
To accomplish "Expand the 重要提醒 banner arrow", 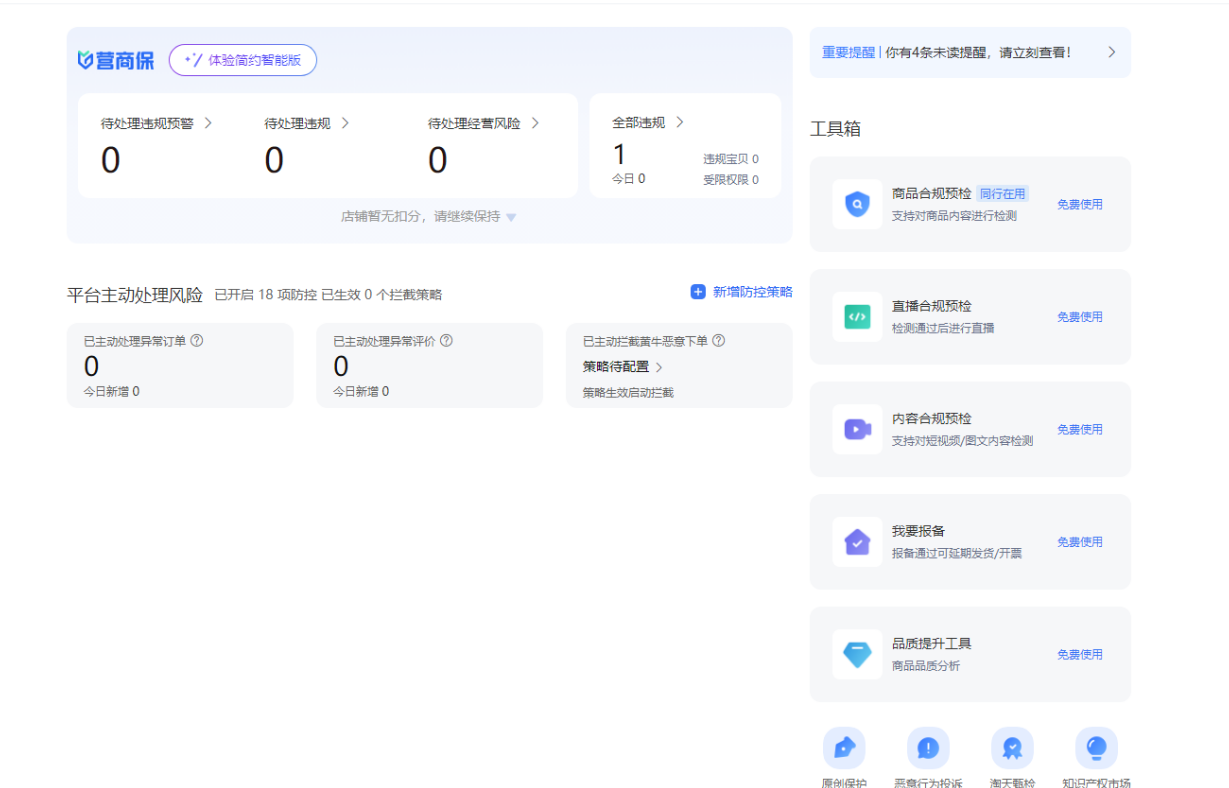I will (1111, 52).
